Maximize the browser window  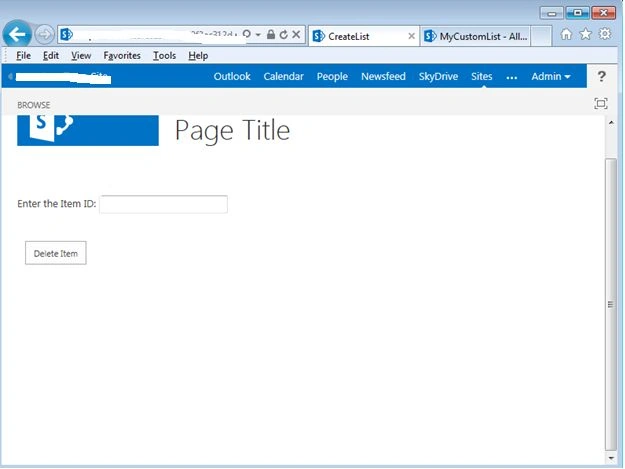click(x=577, y=13)
